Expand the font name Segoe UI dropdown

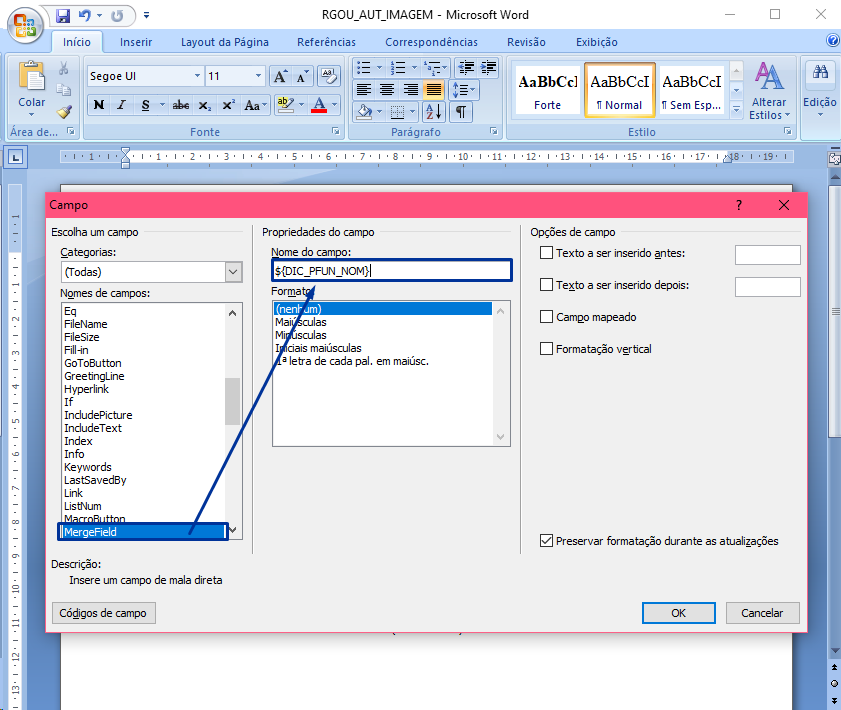[x=194, y=76]
